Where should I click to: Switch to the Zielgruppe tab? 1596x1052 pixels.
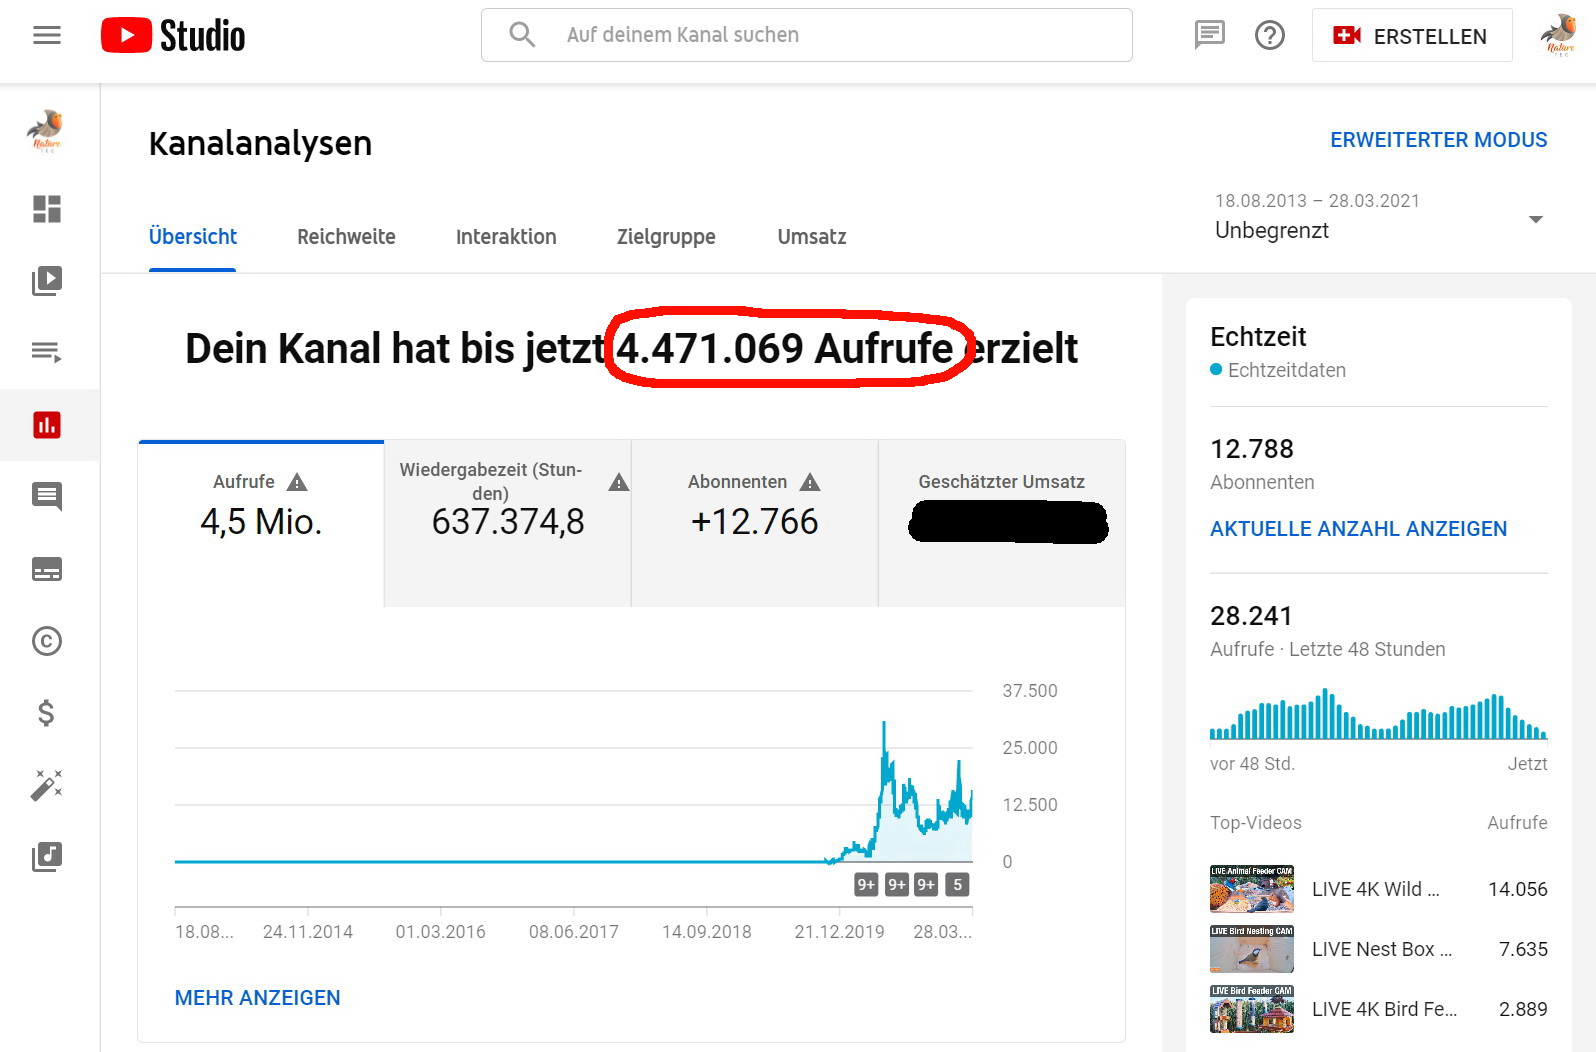666,237
